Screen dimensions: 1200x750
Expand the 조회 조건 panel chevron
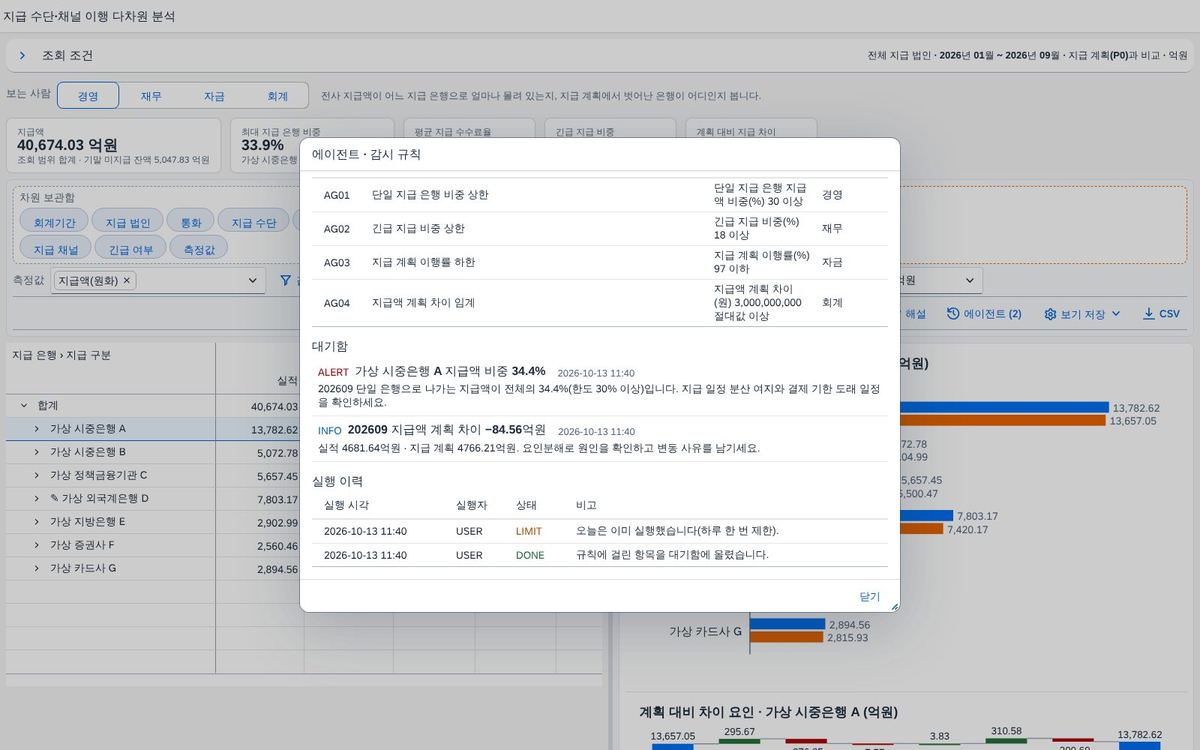(22, 56)
